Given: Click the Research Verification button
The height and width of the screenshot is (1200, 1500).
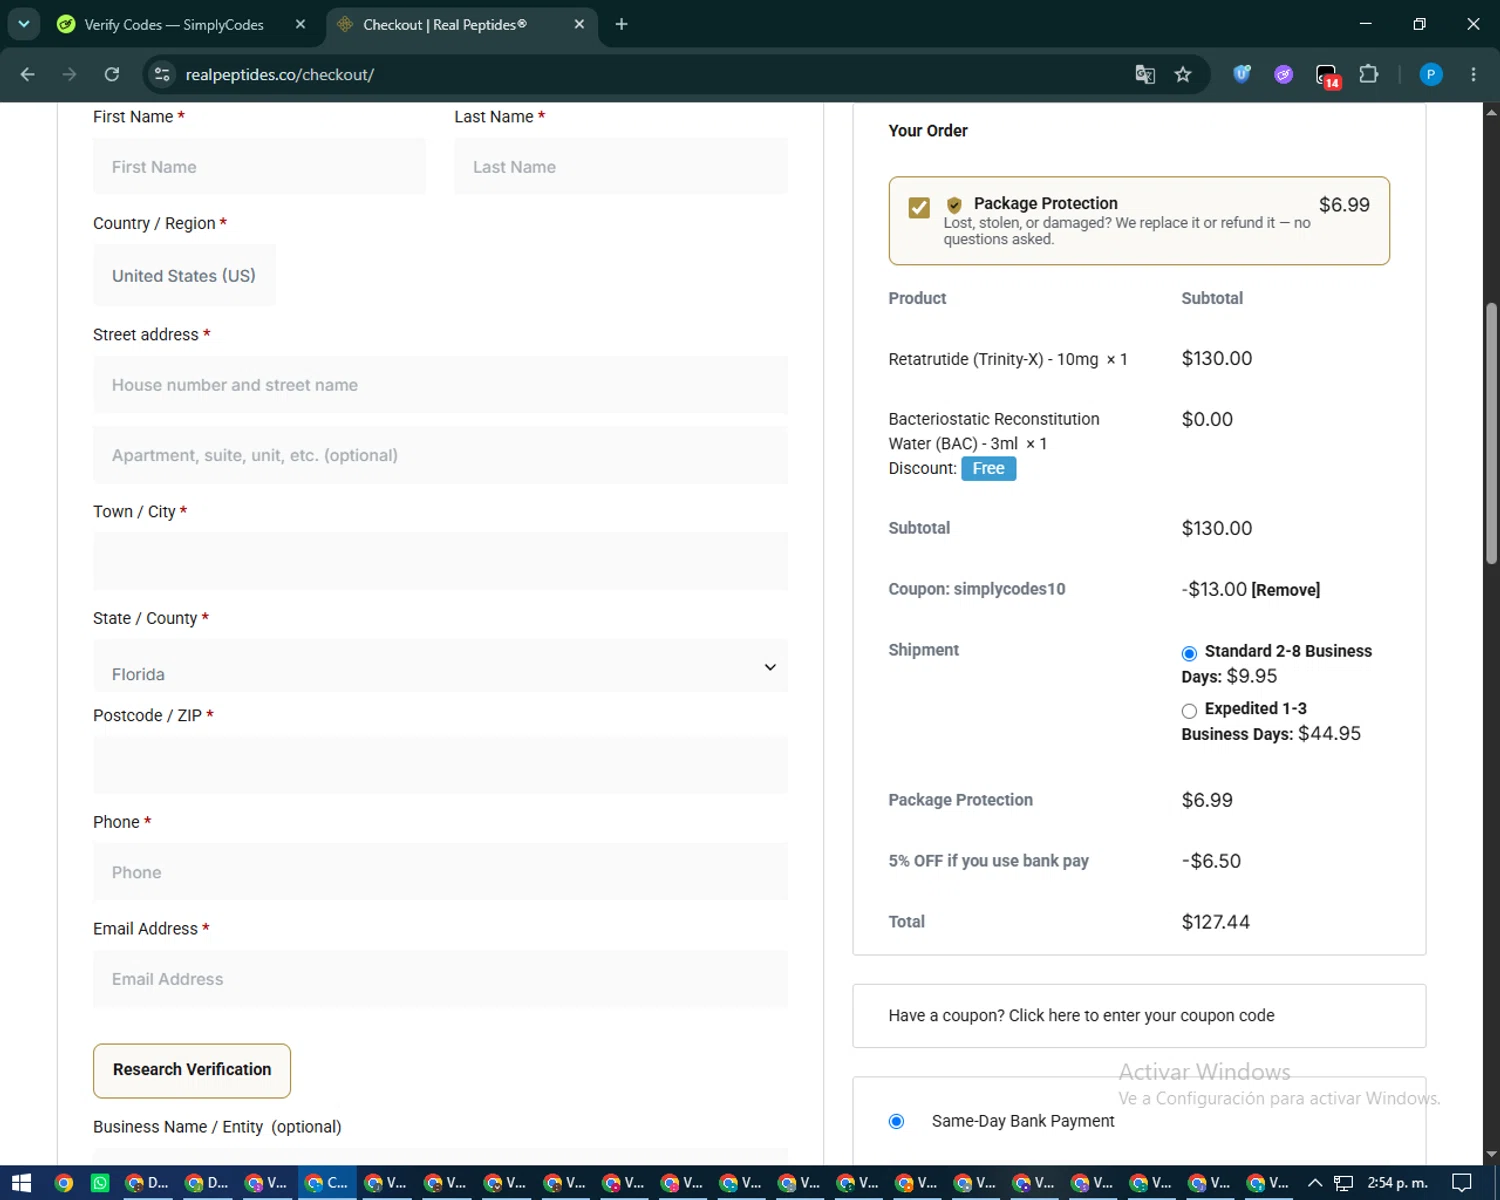Looking at the screenshot, I should [x=192, y=1070].
